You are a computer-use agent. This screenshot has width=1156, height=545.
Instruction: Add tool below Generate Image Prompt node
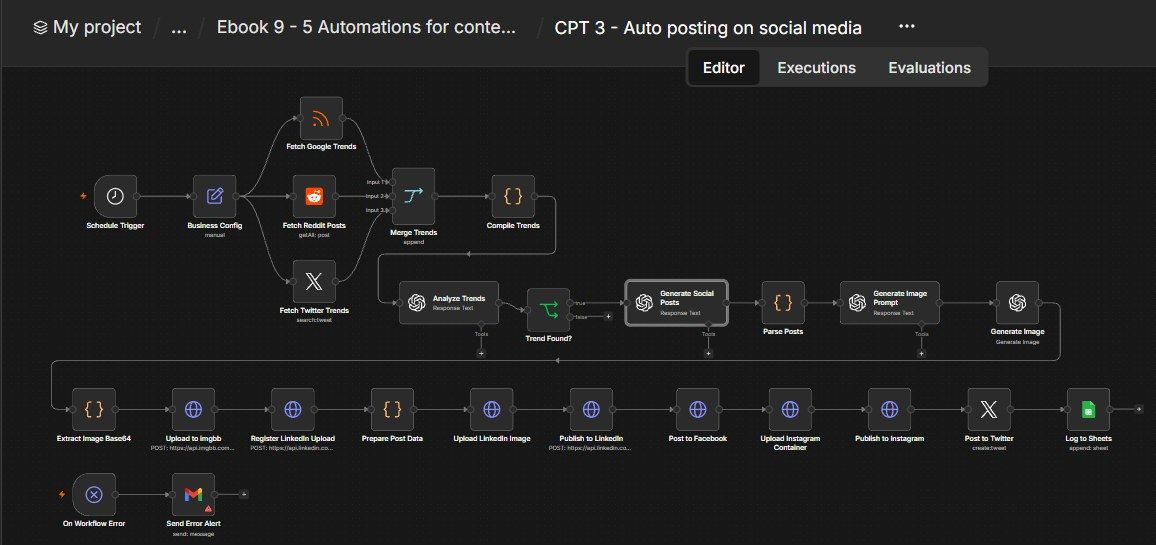tap(921, 353)
